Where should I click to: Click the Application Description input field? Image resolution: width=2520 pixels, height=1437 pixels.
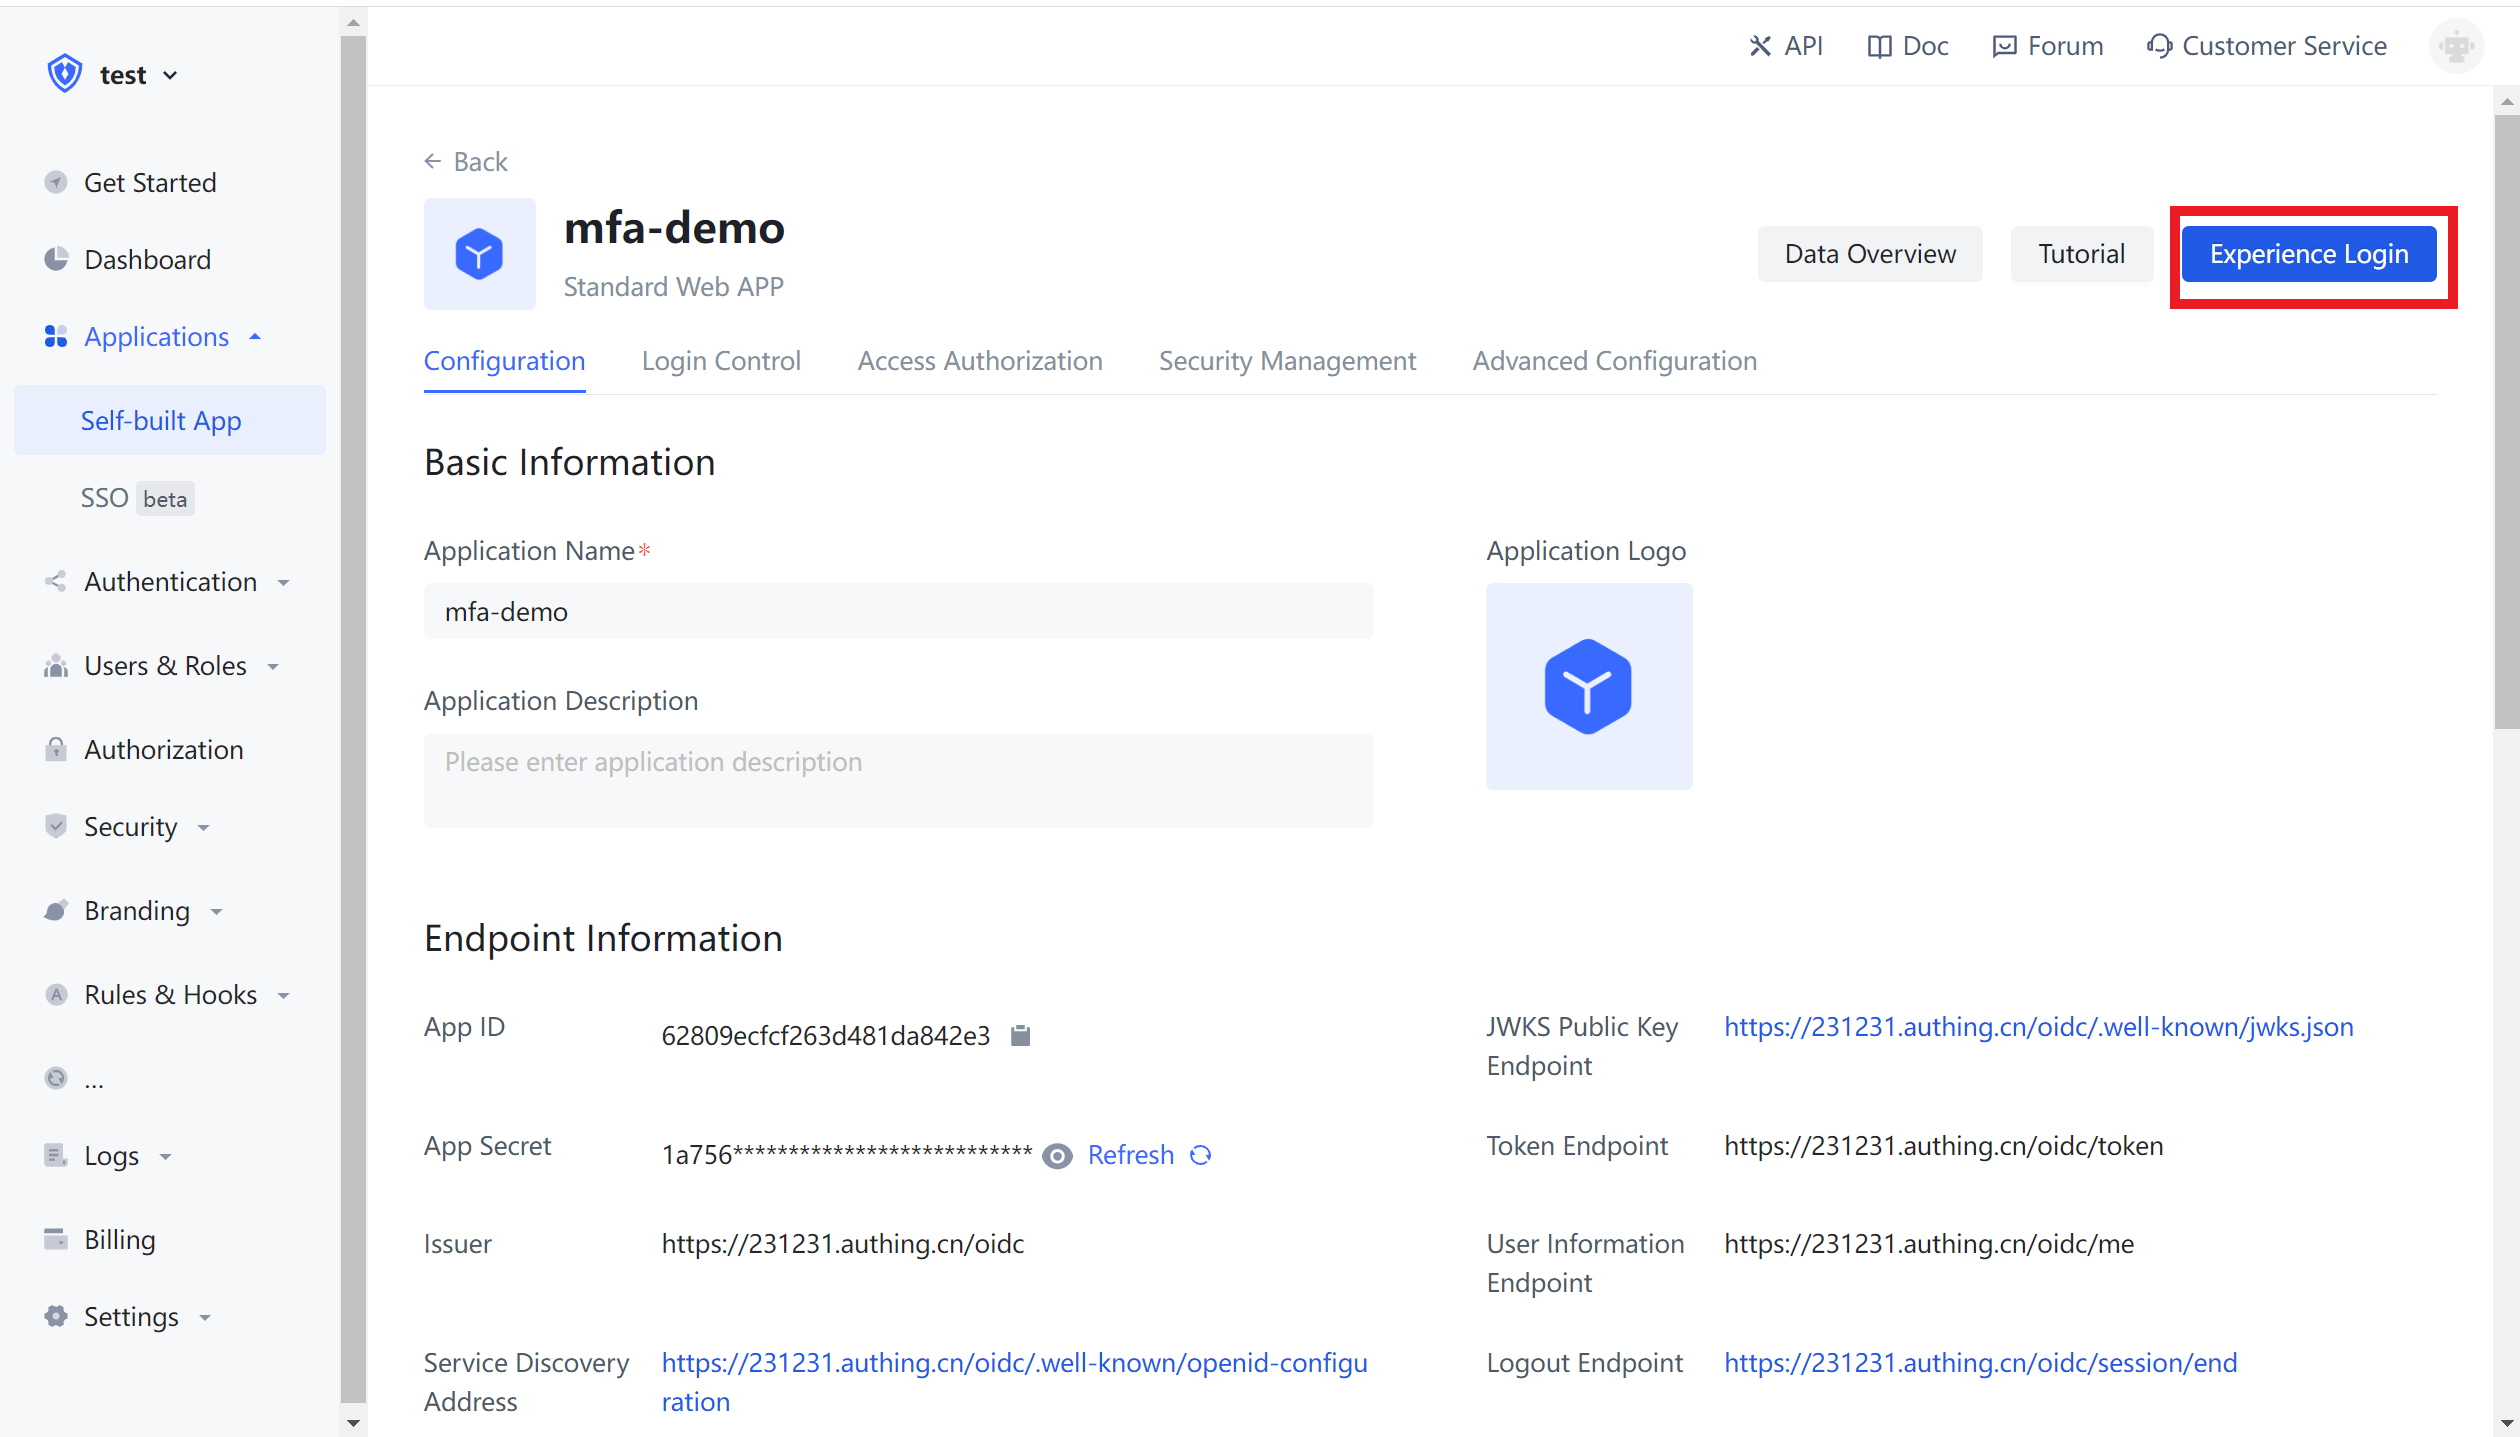pos(898,780)
